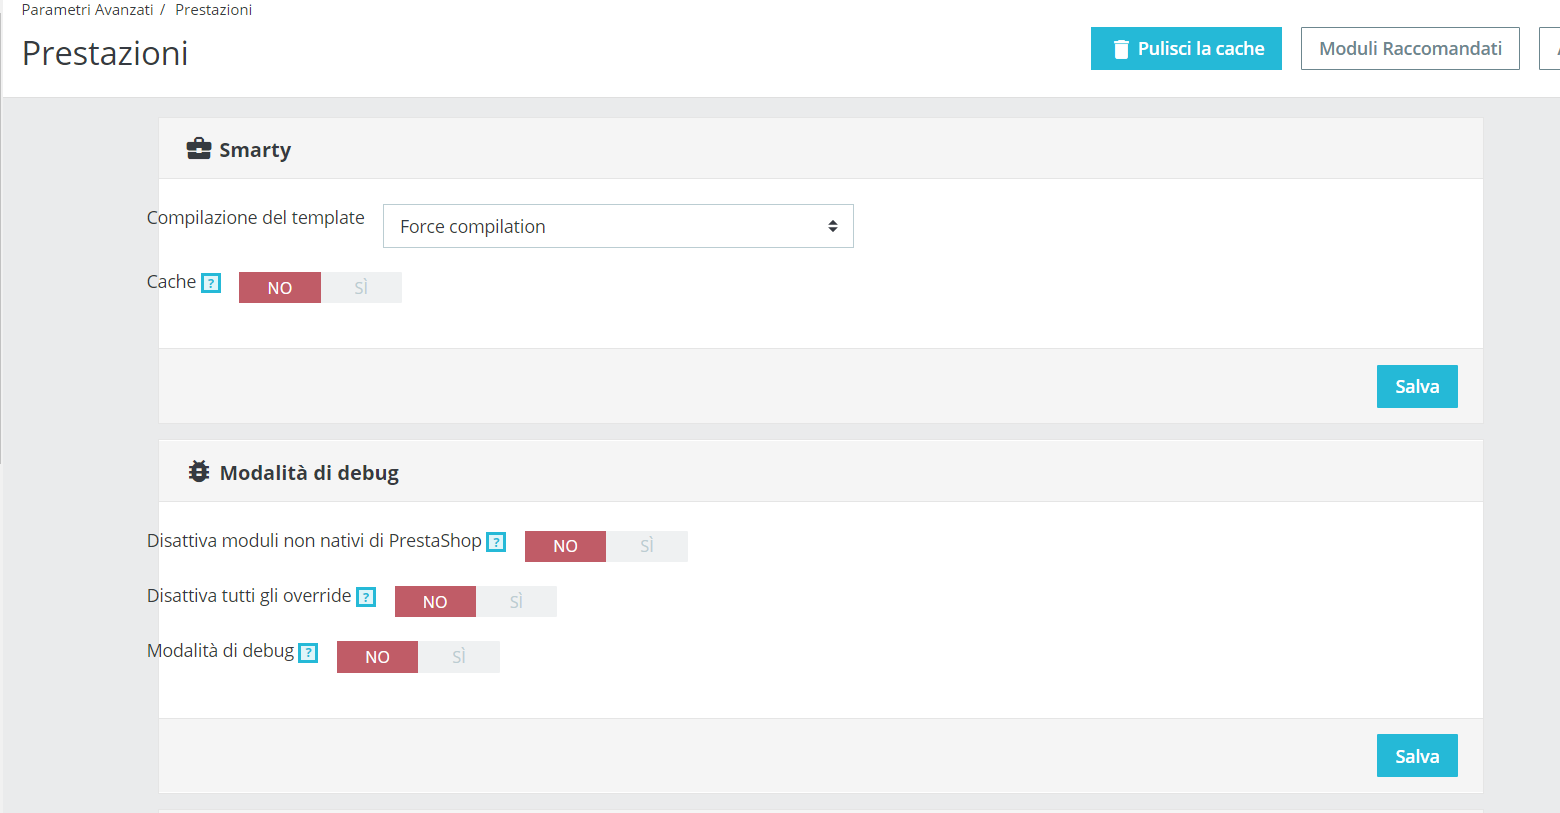This screenshot has width=1560, height=813.
Task: Click the Prestazioni breadcrumb item
Action: tap(213, 10)
